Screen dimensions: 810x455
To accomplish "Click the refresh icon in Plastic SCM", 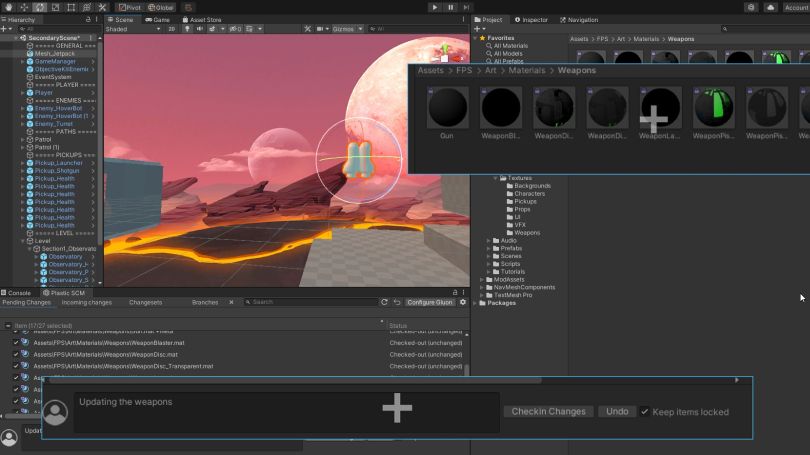I will click(x=384, y=302).
